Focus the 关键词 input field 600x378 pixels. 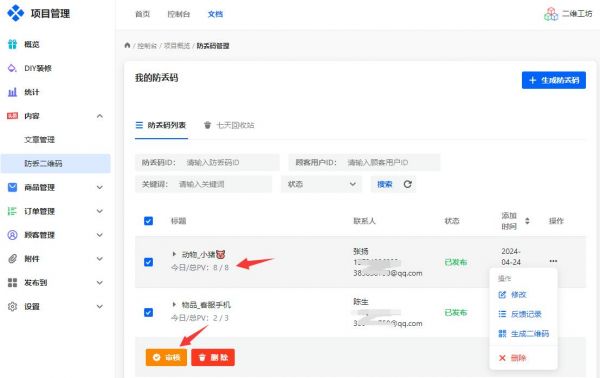point(203,184)
